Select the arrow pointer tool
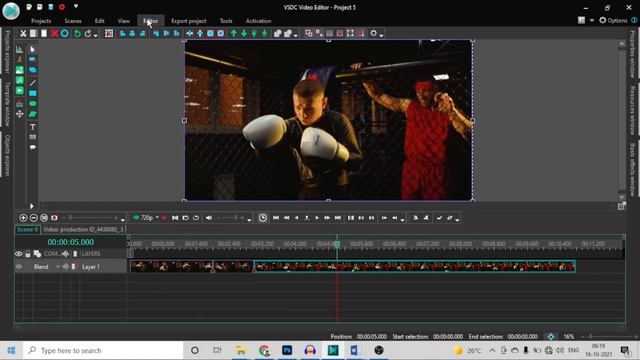This screenshot has height=360, width=640. click(x=33, y=49)
